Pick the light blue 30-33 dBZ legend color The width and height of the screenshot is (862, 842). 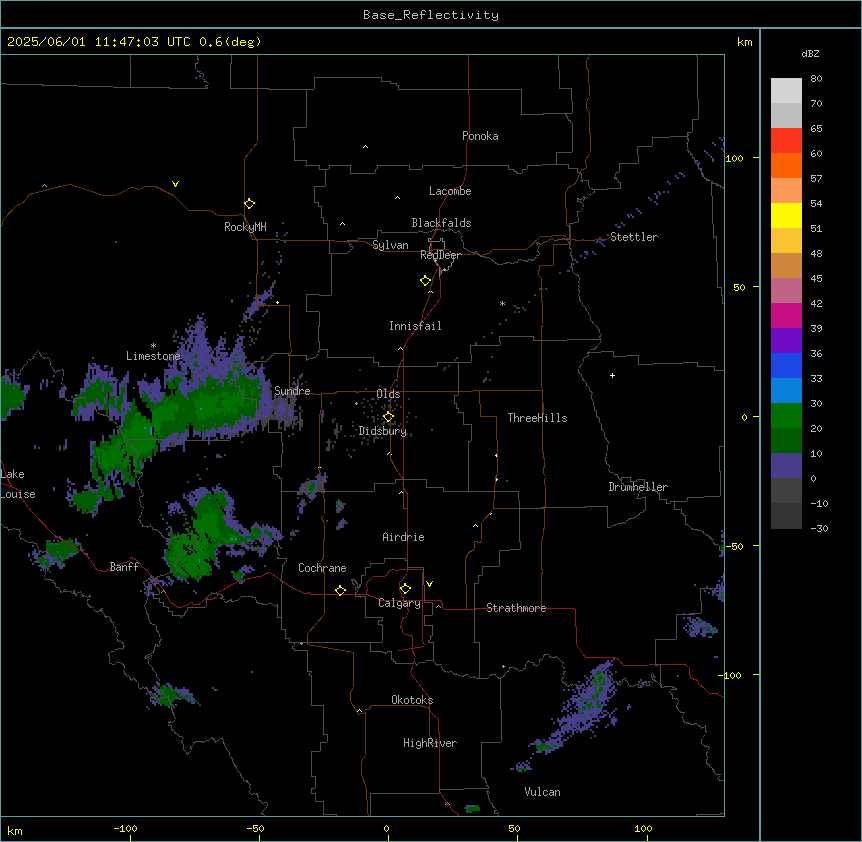(x=786, y=390)
